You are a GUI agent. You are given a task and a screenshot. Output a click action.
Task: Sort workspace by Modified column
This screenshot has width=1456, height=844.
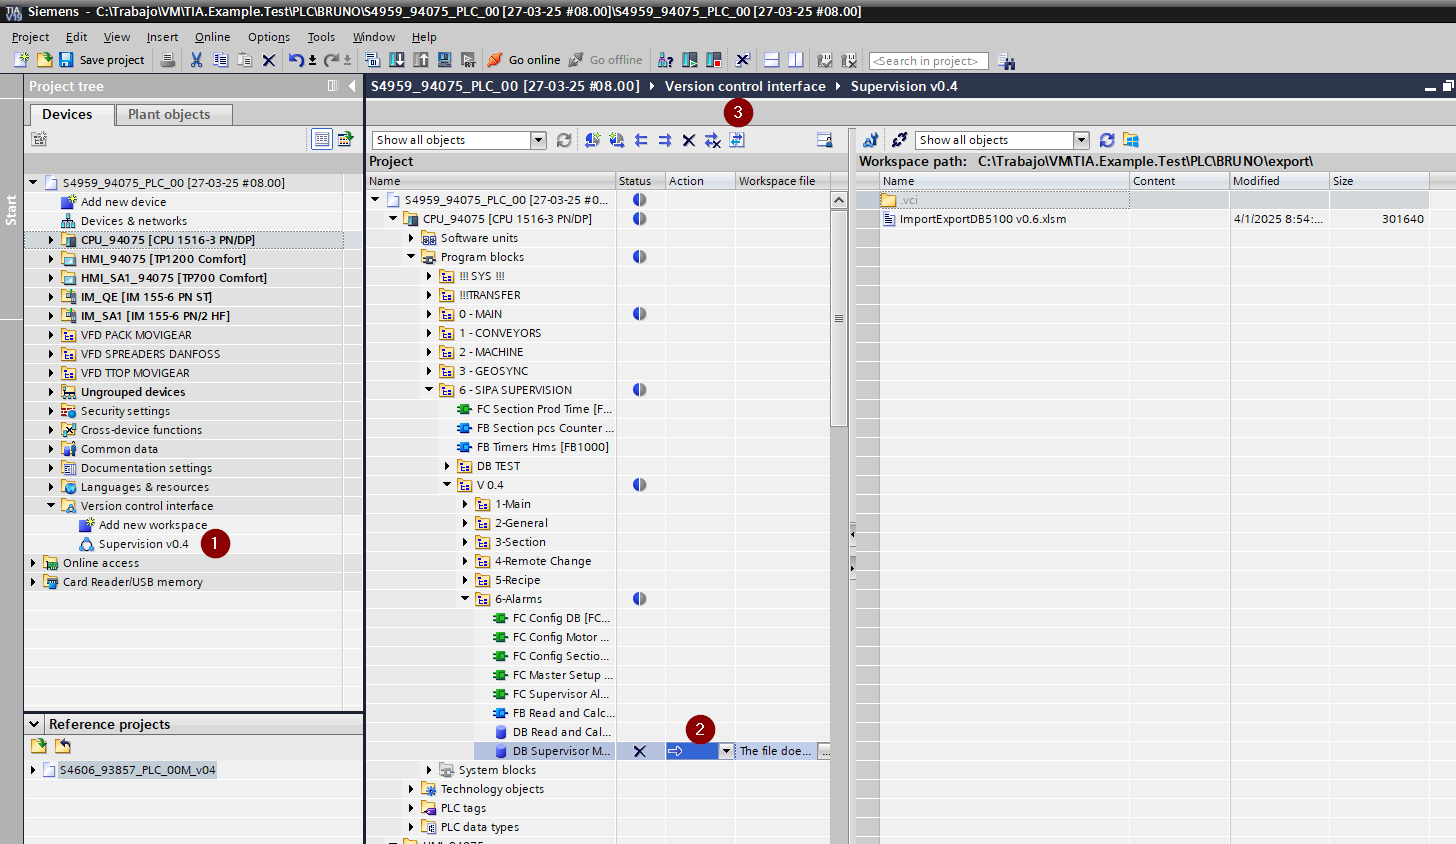pyautogui.click(x=1279, y=181)
